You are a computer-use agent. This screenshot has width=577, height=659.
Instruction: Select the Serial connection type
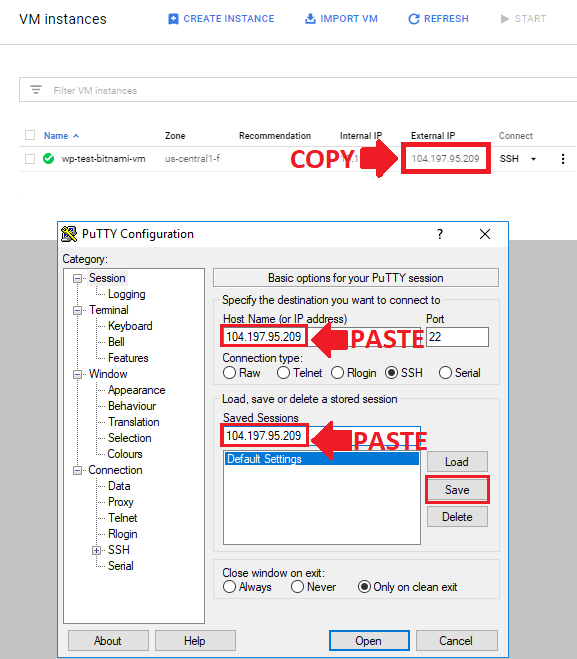tap(445, 373)
